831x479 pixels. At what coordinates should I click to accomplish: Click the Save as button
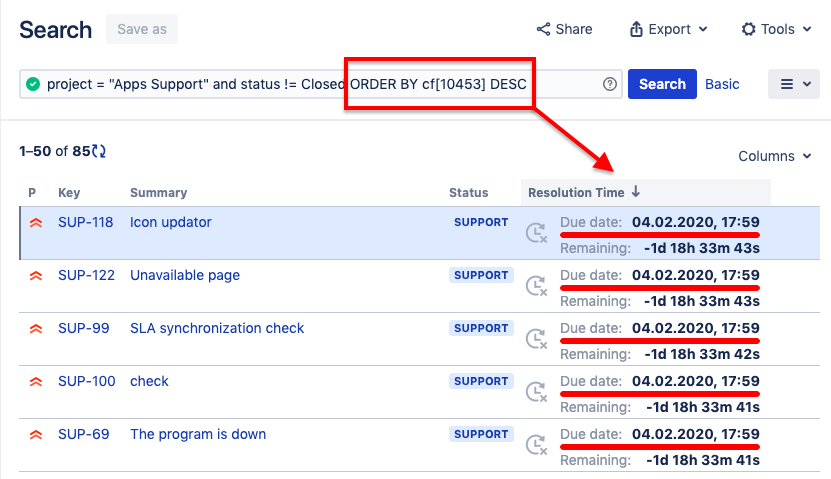click(142, 30)
